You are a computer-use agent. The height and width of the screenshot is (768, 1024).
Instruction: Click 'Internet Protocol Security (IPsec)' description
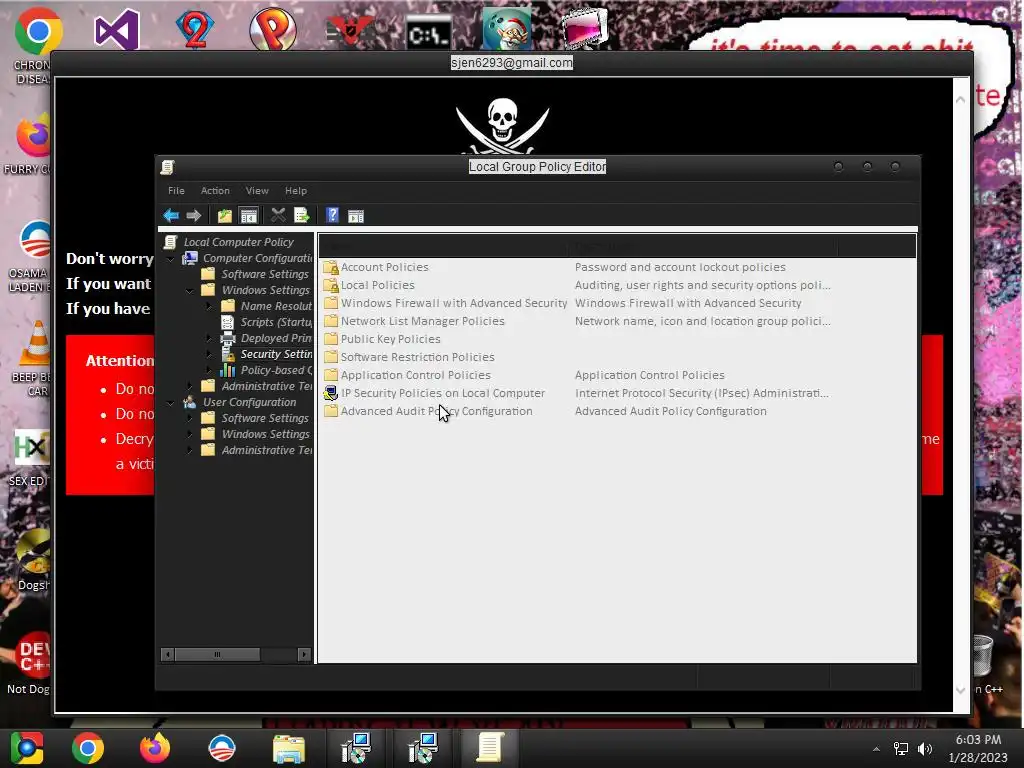tap(701, 393)
